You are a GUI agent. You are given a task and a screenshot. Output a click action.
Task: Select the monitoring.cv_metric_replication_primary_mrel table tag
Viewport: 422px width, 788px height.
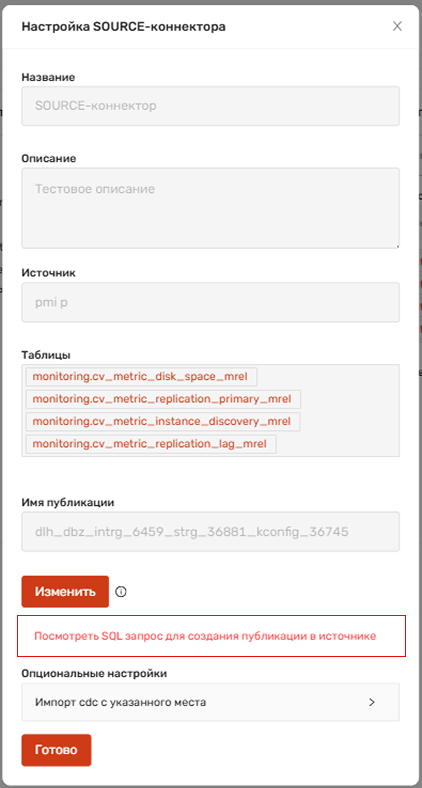pyautogui.click(x=163, y=399)
